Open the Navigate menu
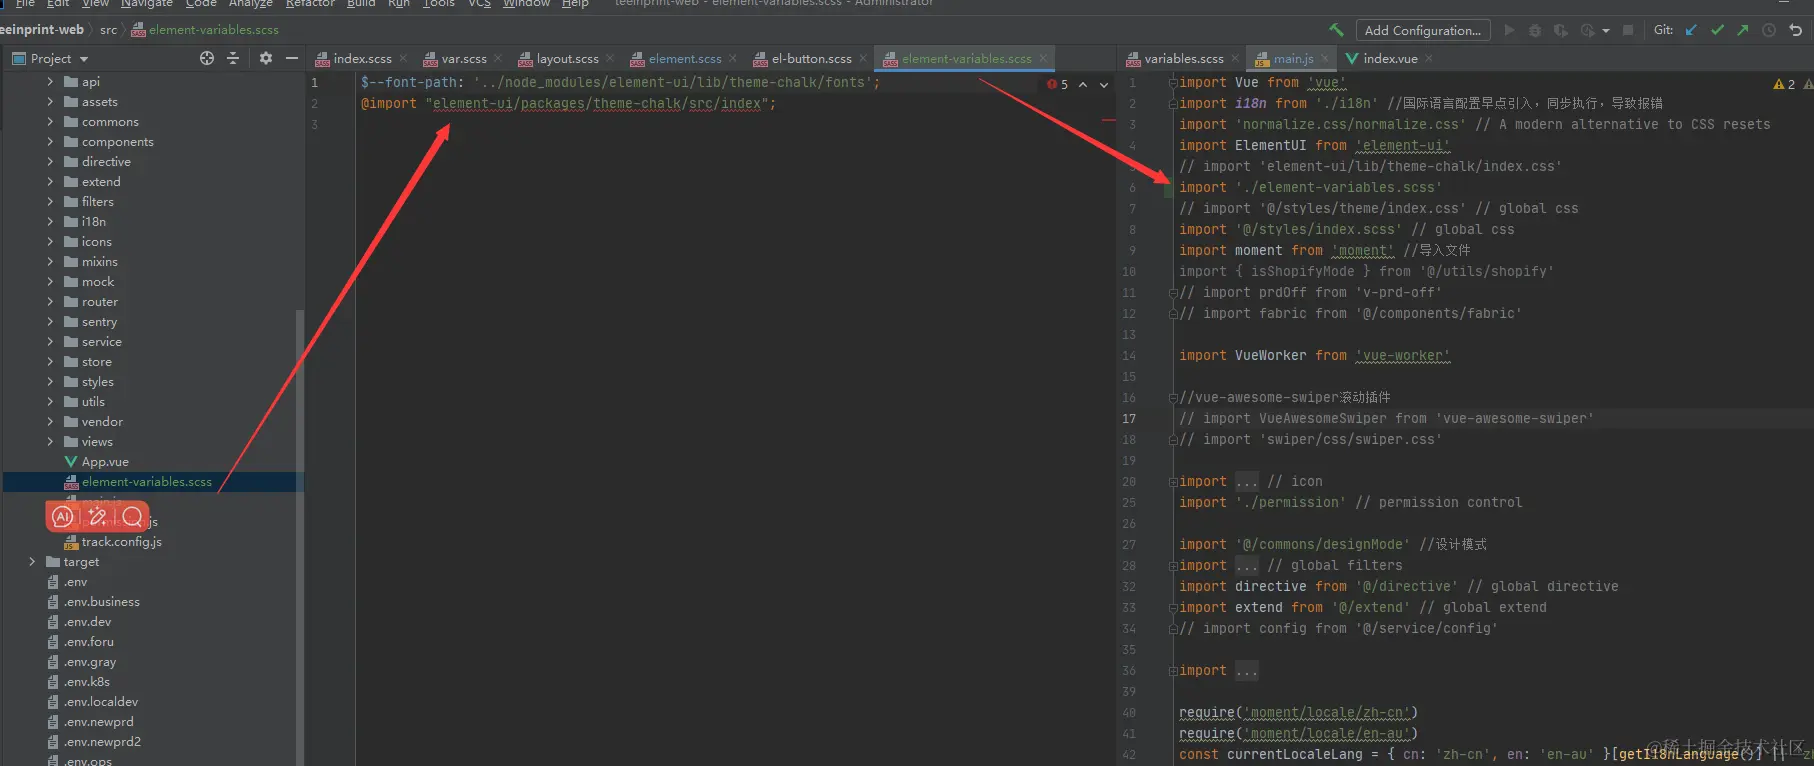This screenshot has height=766, width=1814. coord(147,3)
